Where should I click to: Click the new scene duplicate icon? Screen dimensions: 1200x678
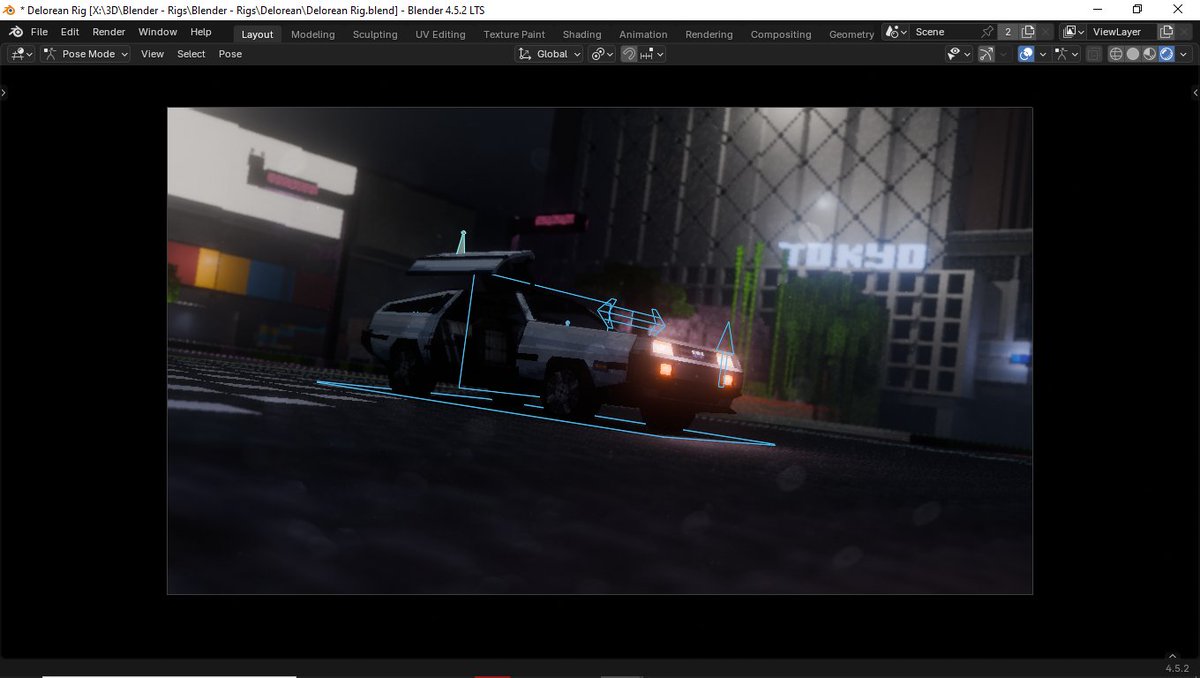click(x=1028, y=32)
